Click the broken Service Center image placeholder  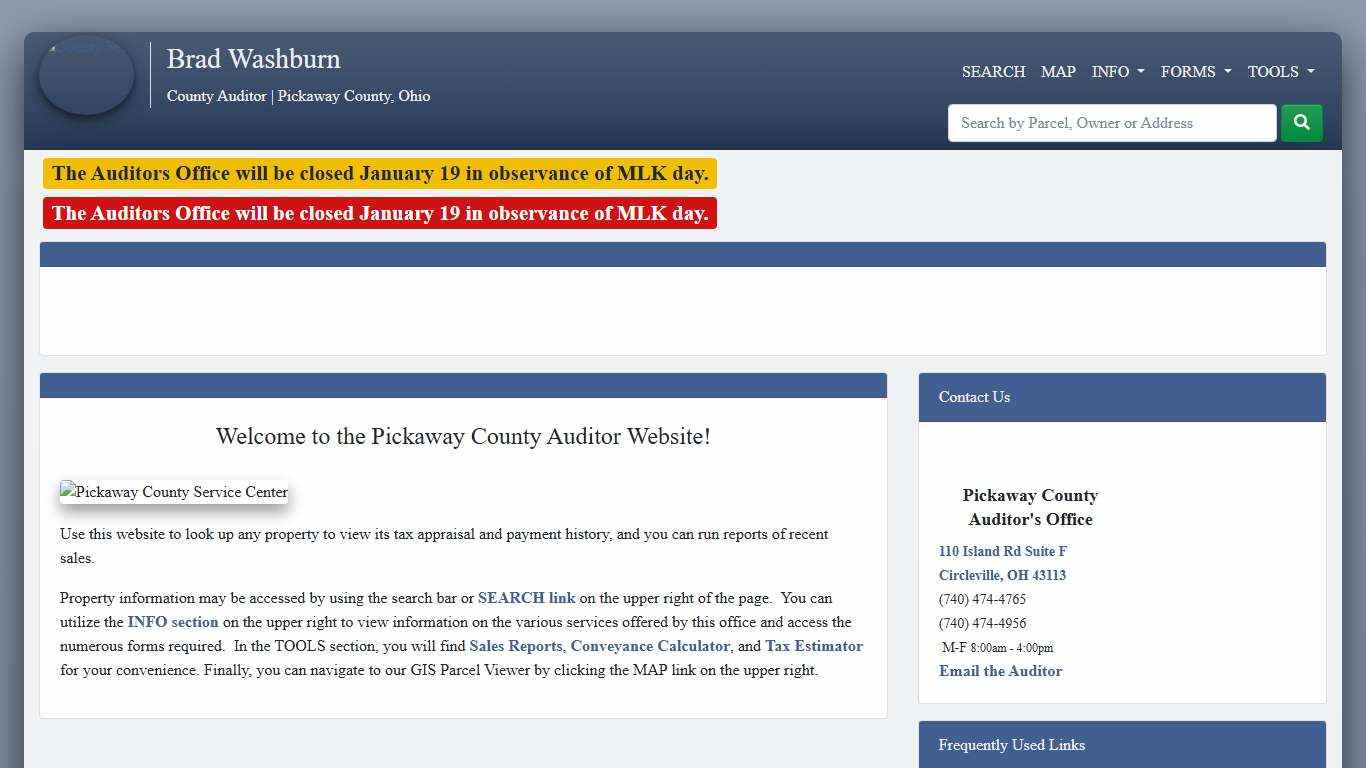(x=173, y=491)
